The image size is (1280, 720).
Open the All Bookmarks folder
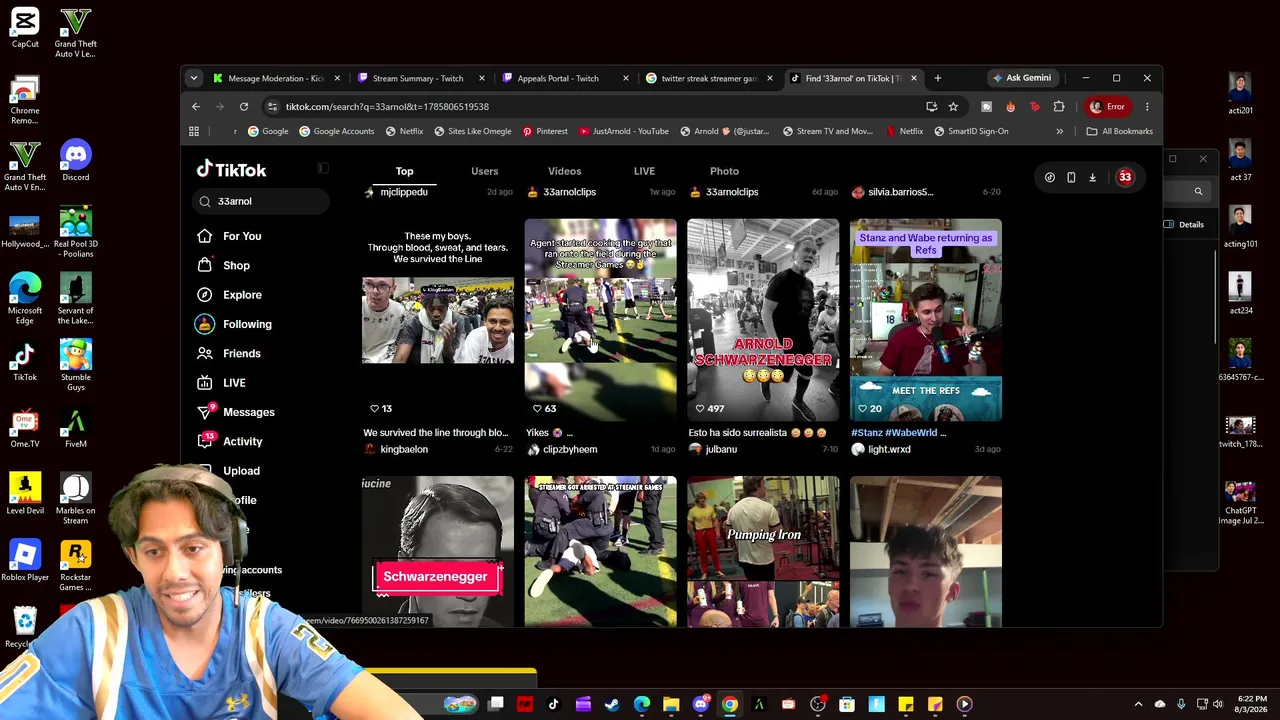tap(1119, 131)
